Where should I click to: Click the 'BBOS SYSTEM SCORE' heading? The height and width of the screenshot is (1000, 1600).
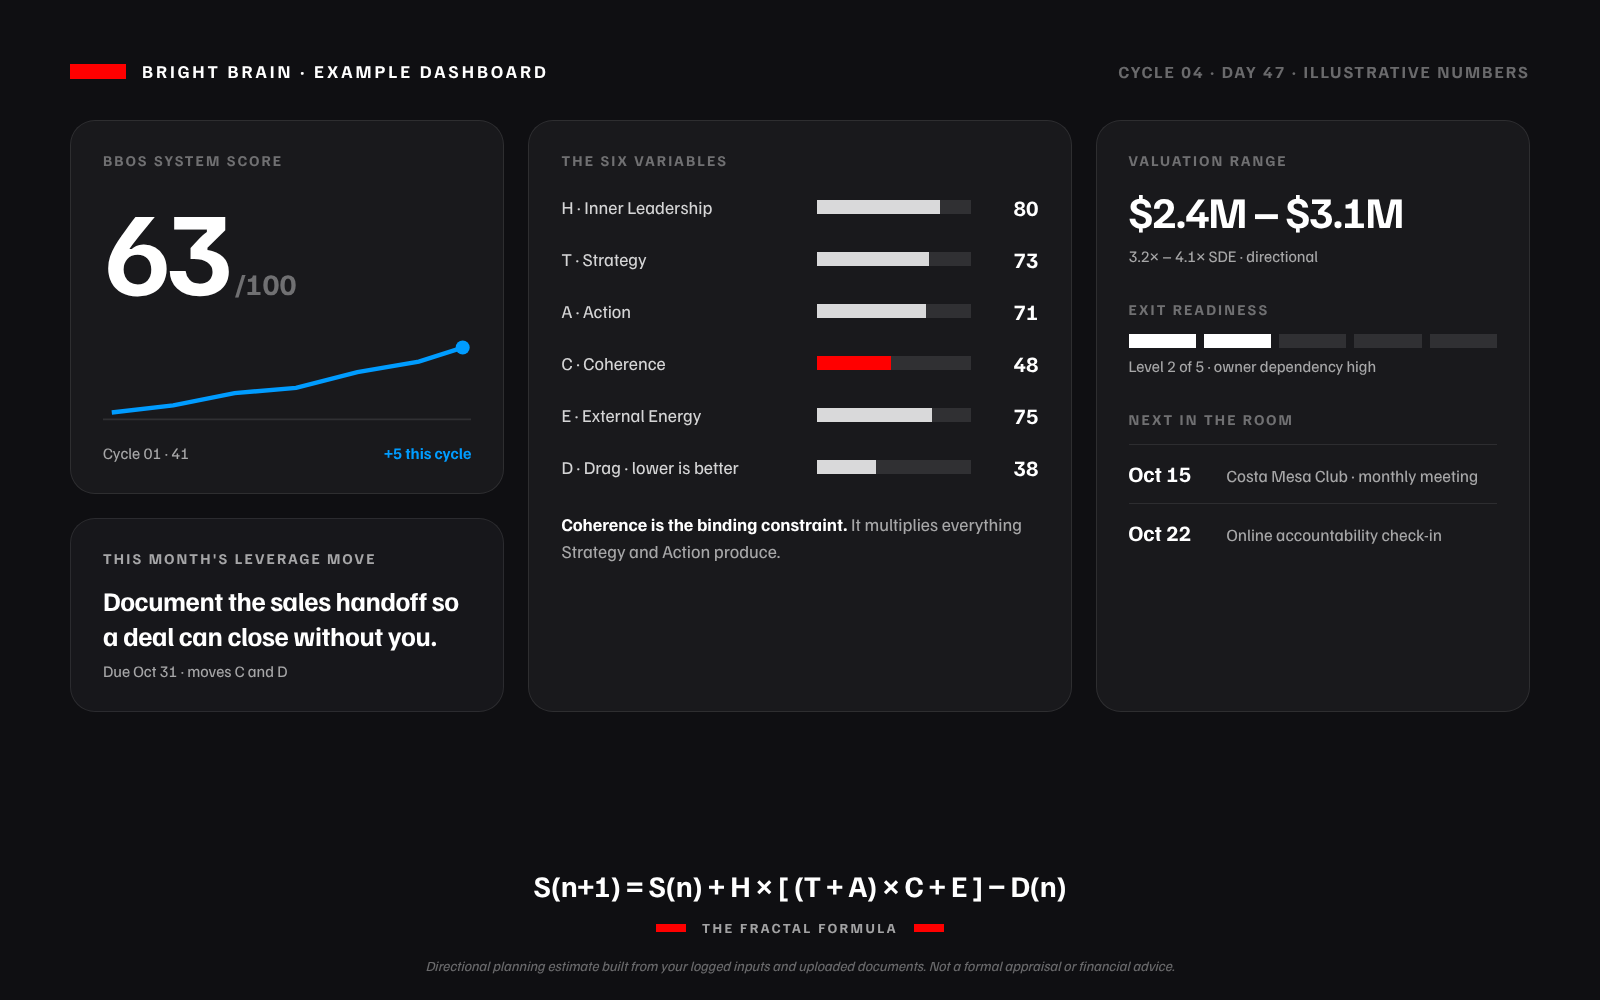coord(193,161)
